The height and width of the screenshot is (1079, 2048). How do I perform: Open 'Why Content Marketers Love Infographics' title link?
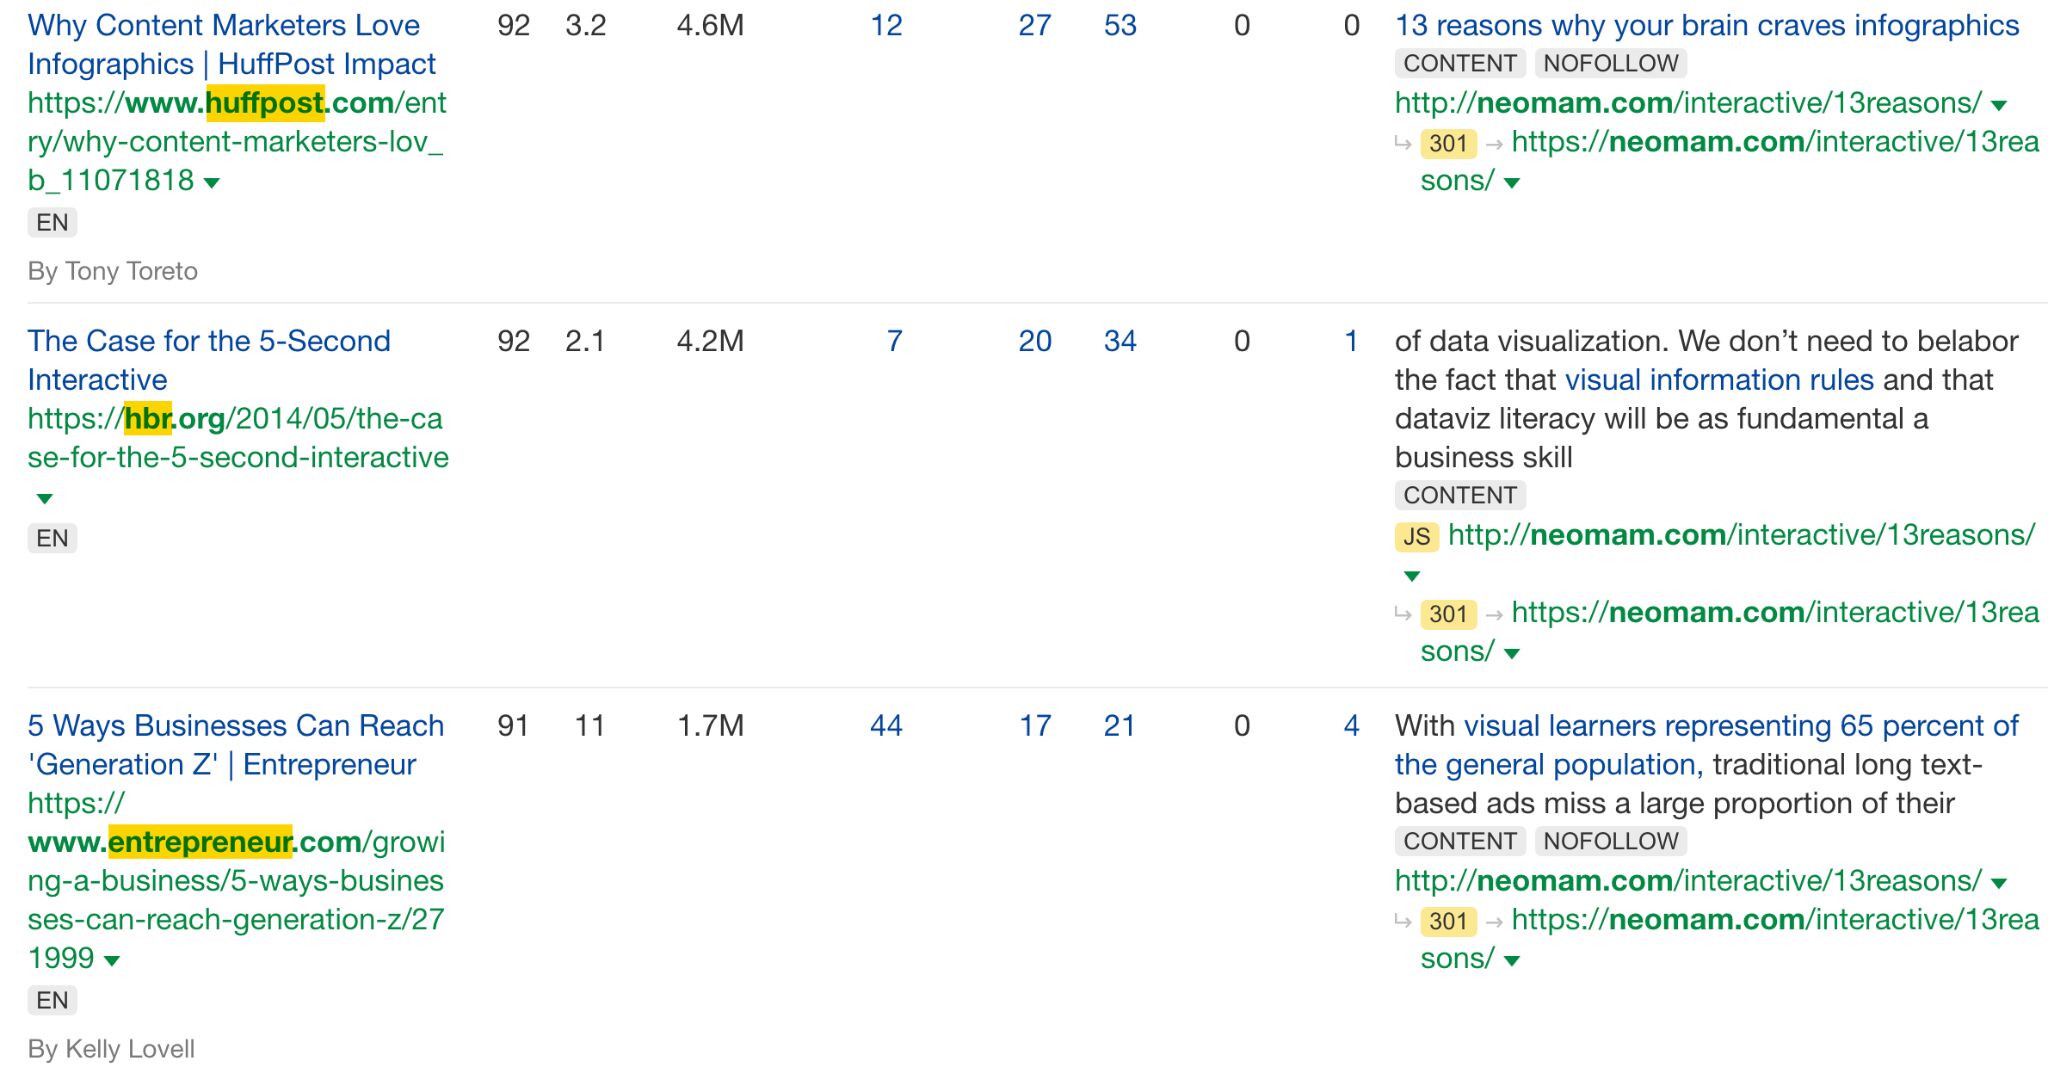tap(224, 44)
